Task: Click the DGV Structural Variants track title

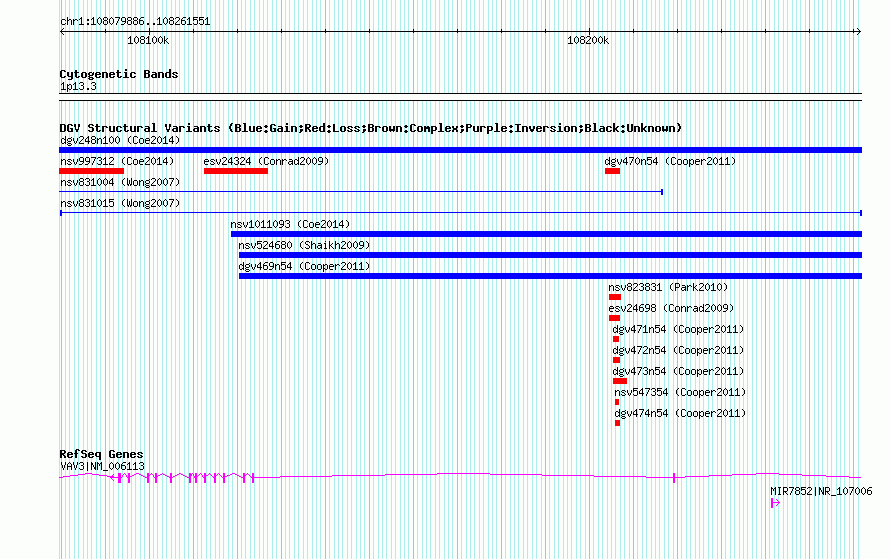Action: [371, 128]
